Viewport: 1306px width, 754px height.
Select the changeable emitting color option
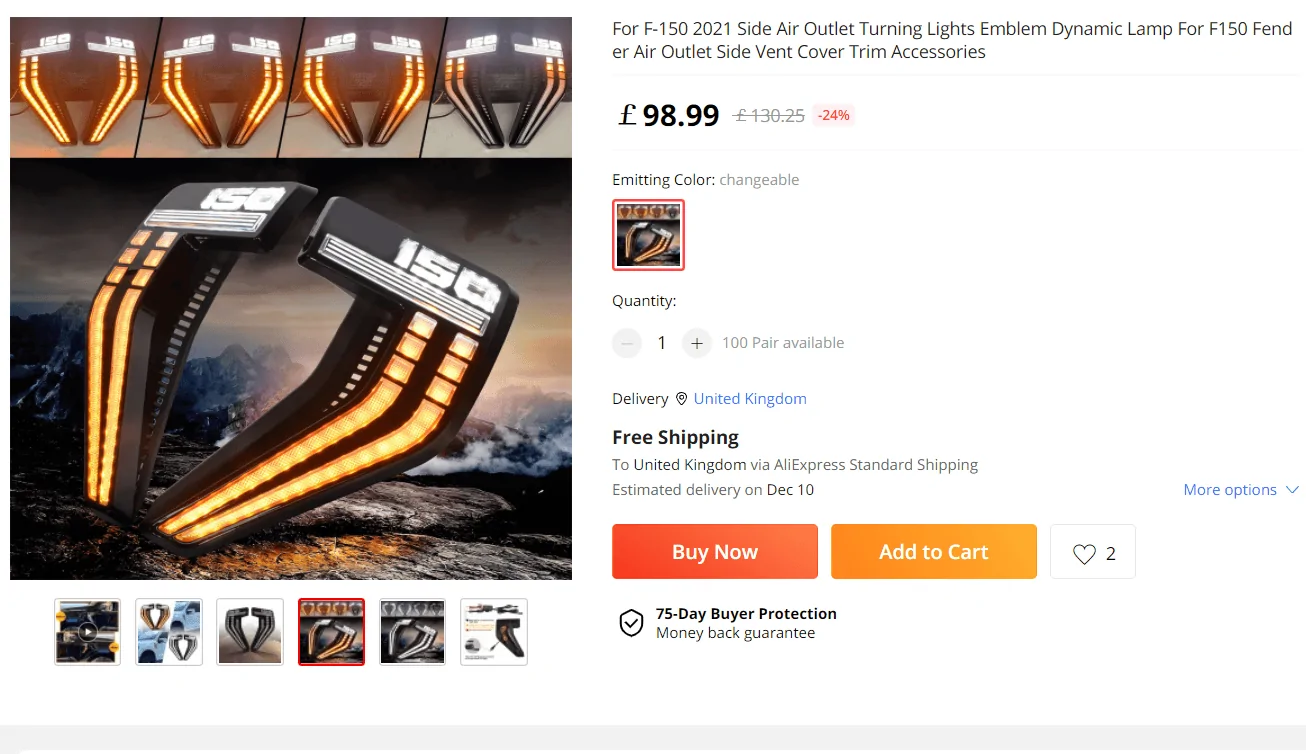(x=648, y=235)
